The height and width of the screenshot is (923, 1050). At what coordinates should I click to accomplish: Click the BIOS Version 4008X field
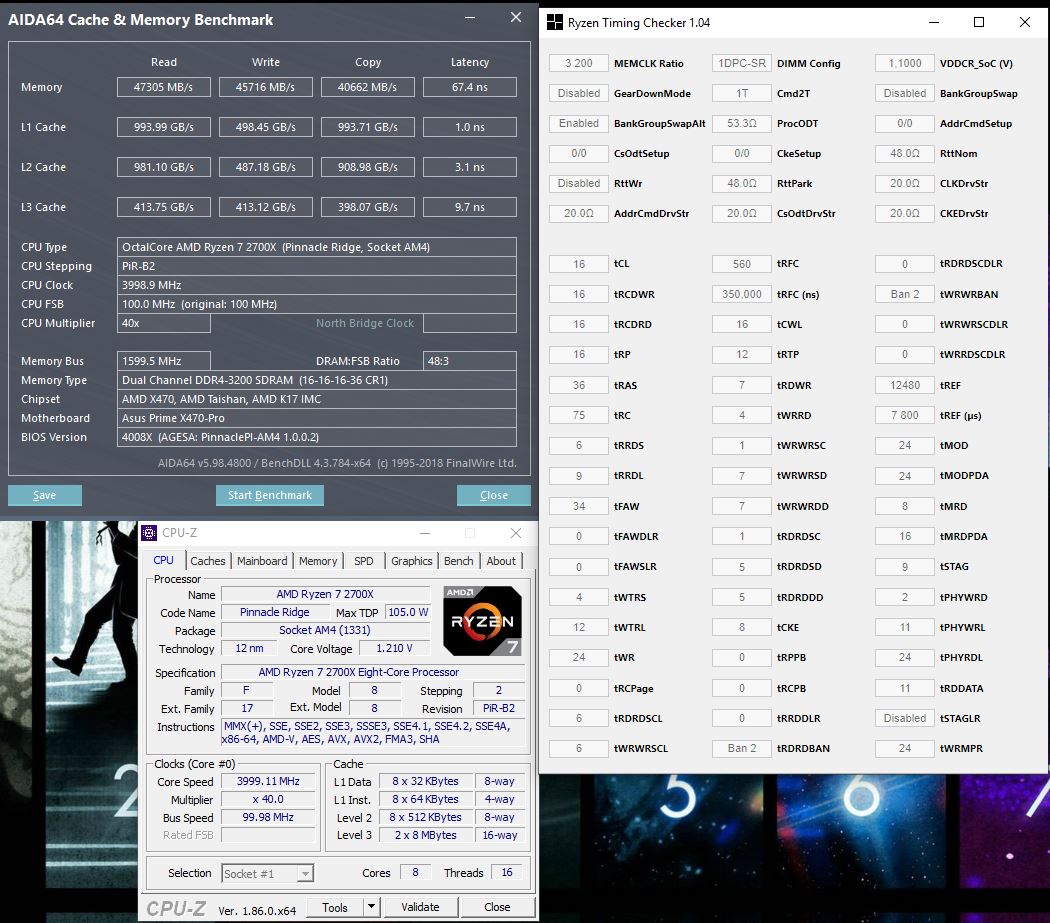317,437
